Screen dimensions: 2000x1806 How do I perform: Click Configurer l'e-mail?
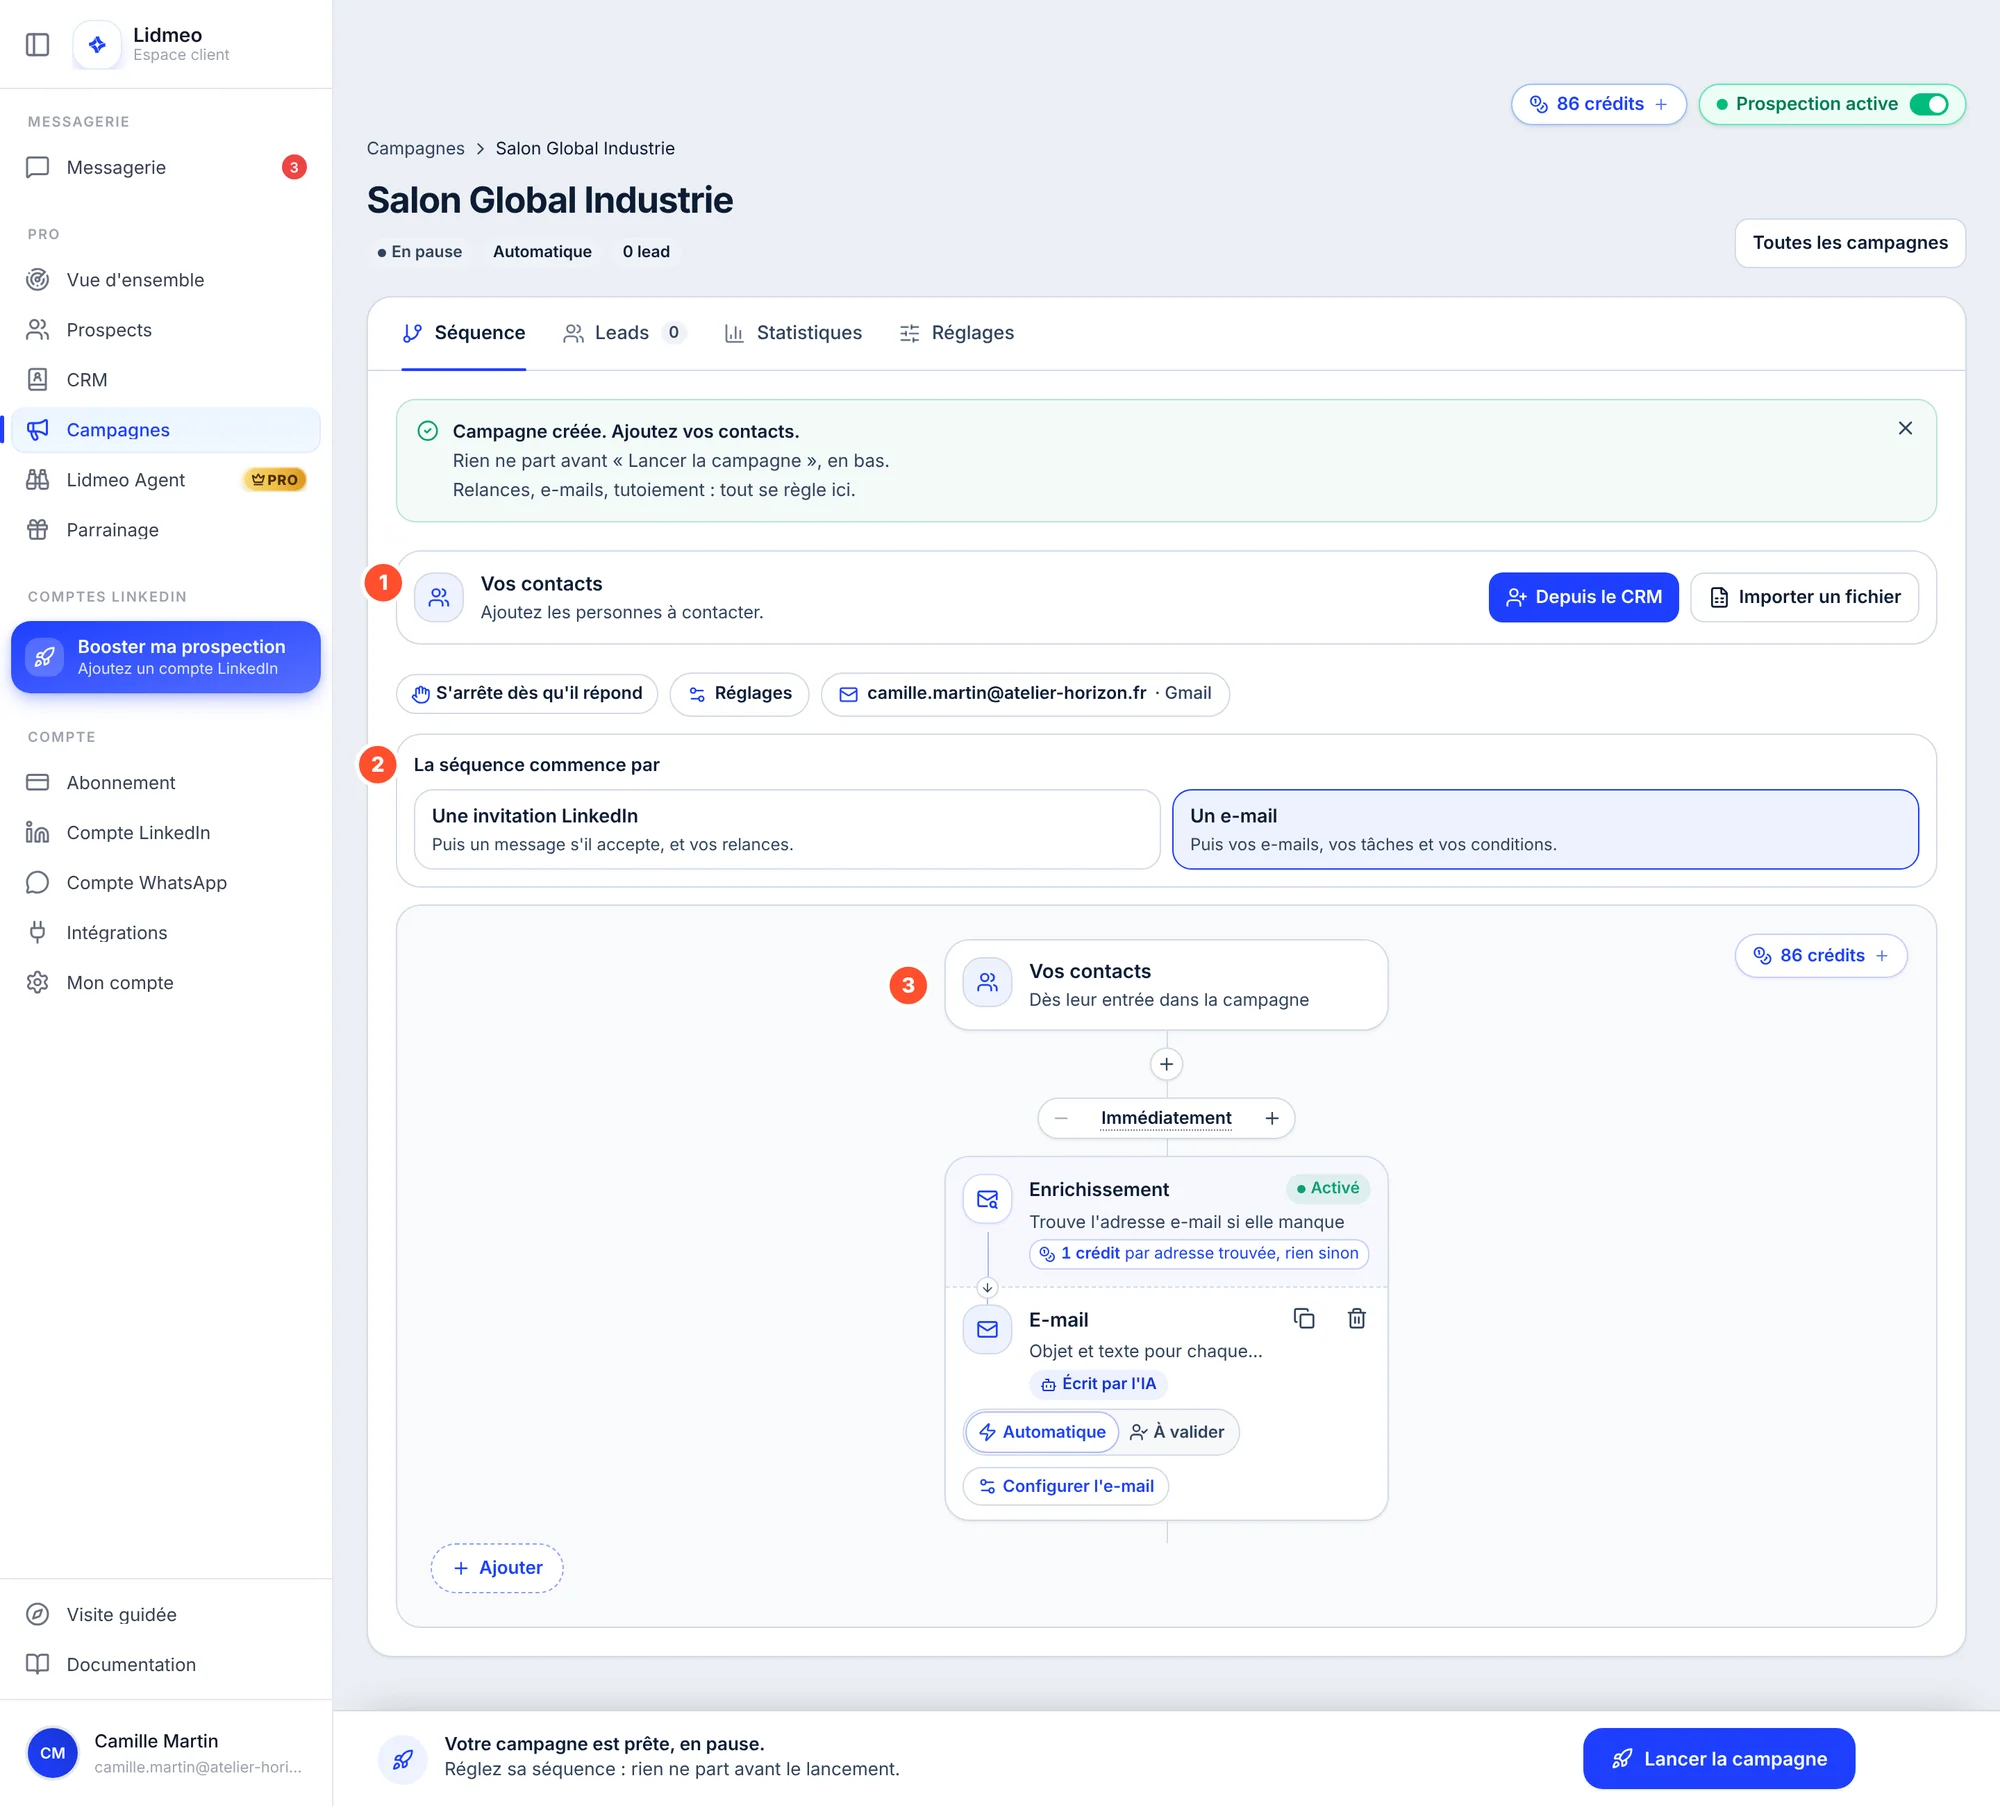coord(1066,1486)
